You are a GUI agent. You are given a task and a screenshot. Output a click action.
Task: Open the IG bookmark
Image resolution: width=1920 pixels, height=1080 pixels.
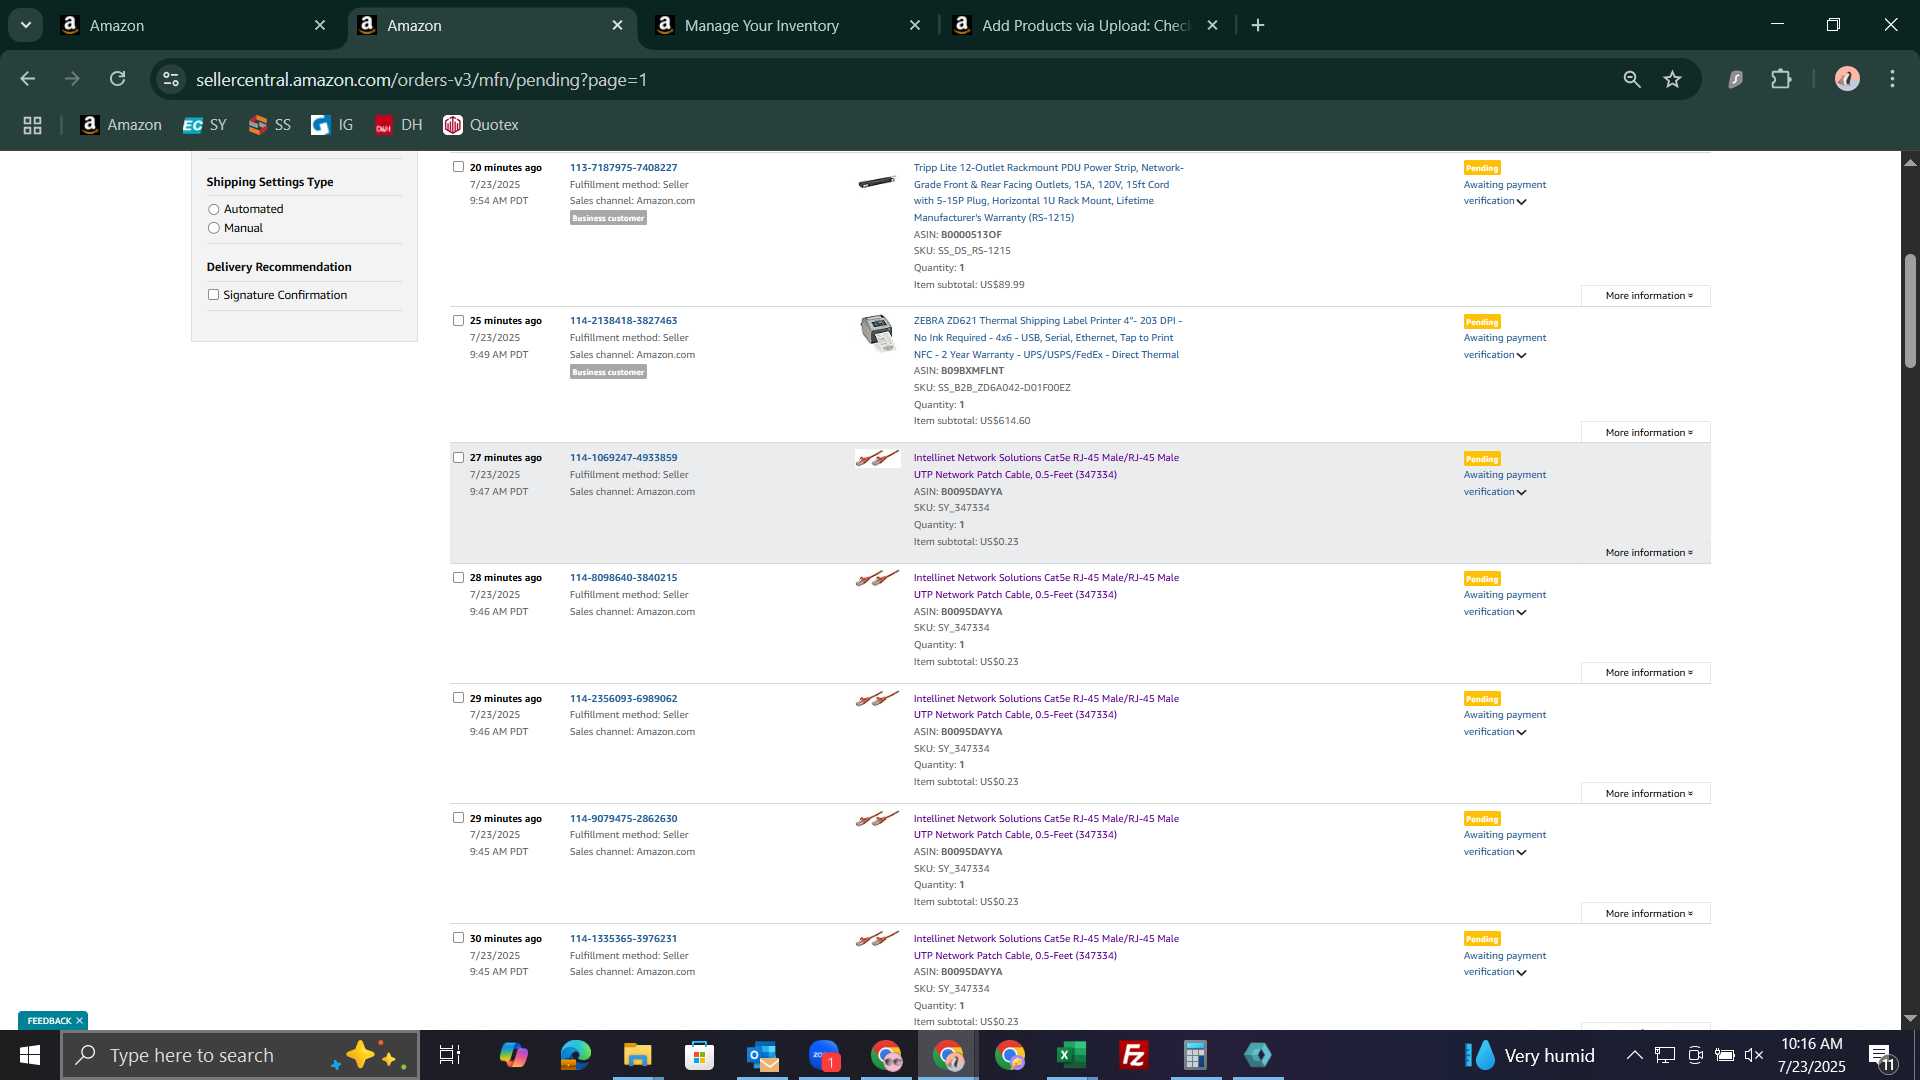point(333,125)
